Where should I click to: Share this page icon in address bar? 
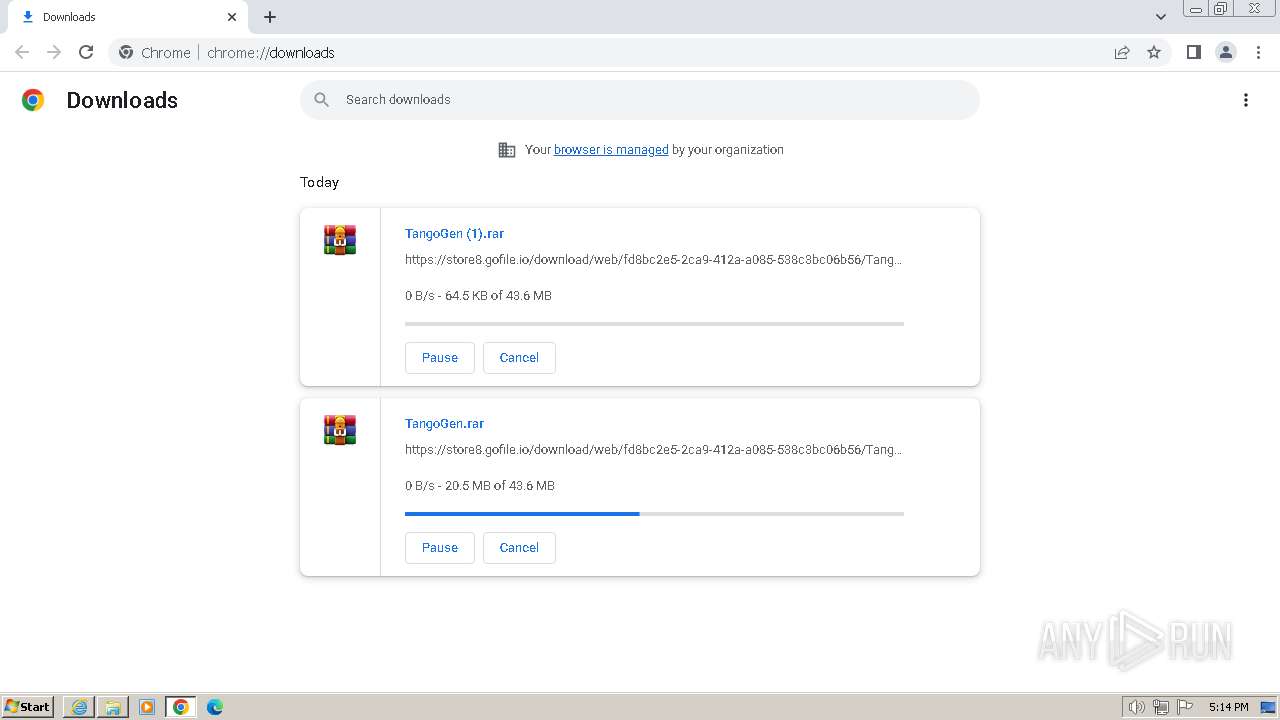[x=1122, y=52]
